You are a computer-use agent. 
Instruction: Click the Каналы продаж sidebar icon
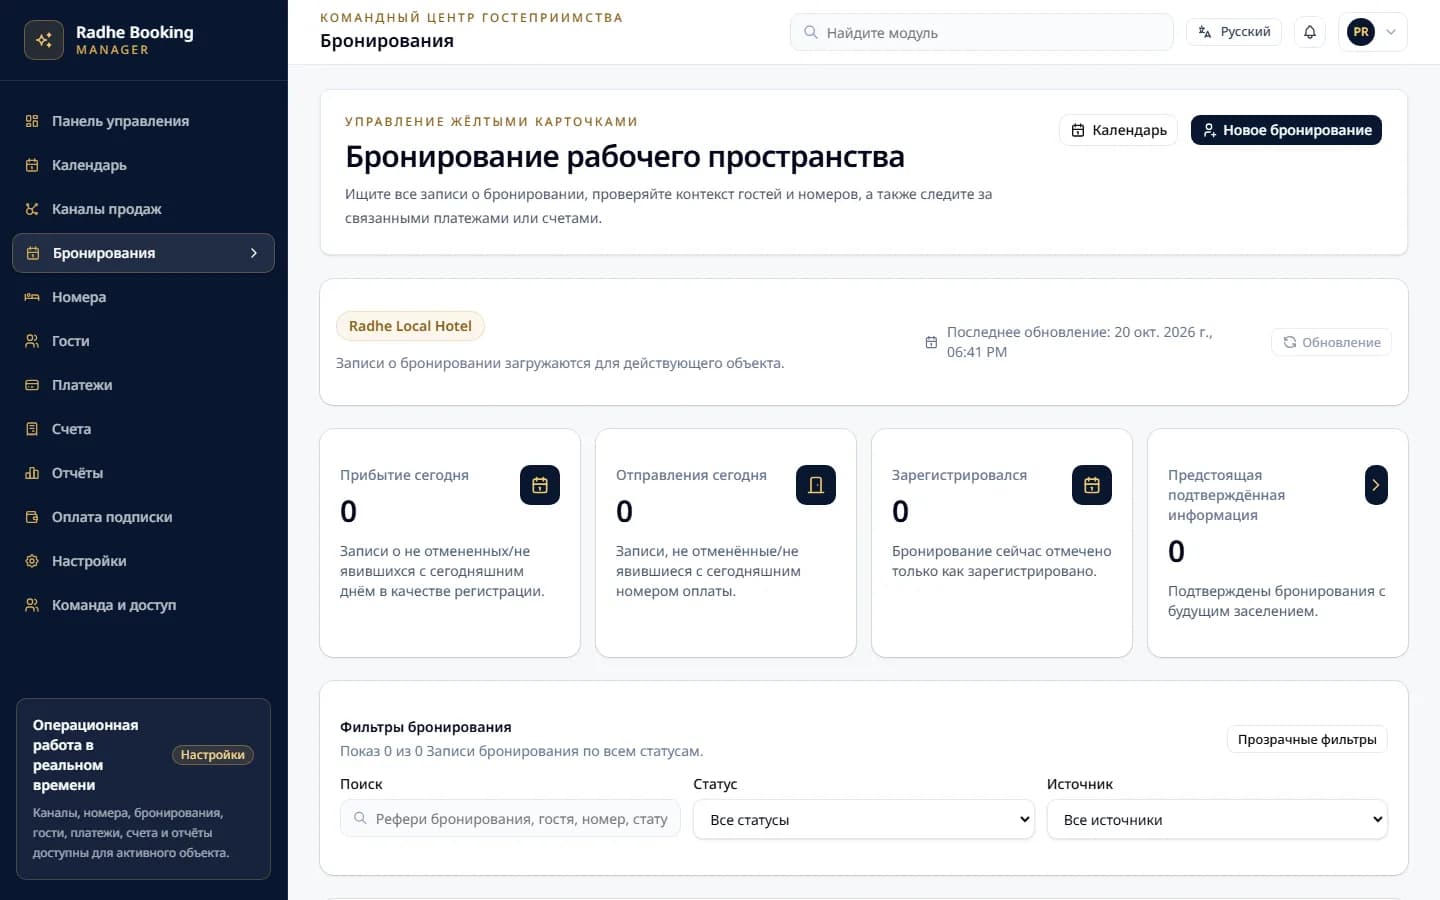coord(32,209)
